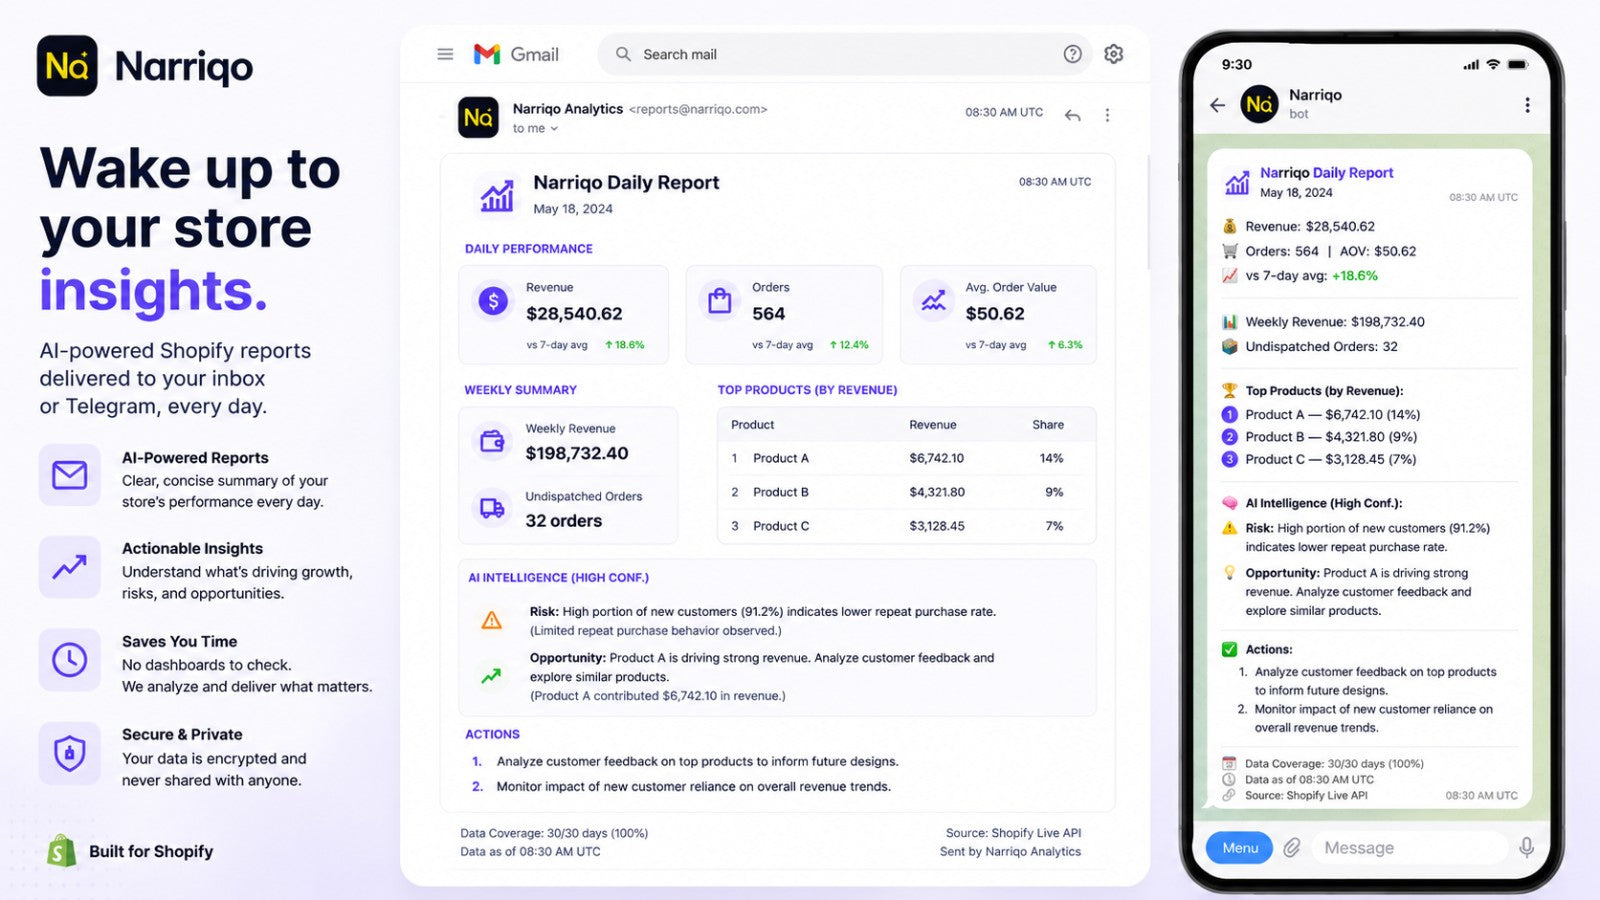Click the Share column header in the products table
The width and height of the screenshot is (1600, 900).
[x=1048, y=425]
